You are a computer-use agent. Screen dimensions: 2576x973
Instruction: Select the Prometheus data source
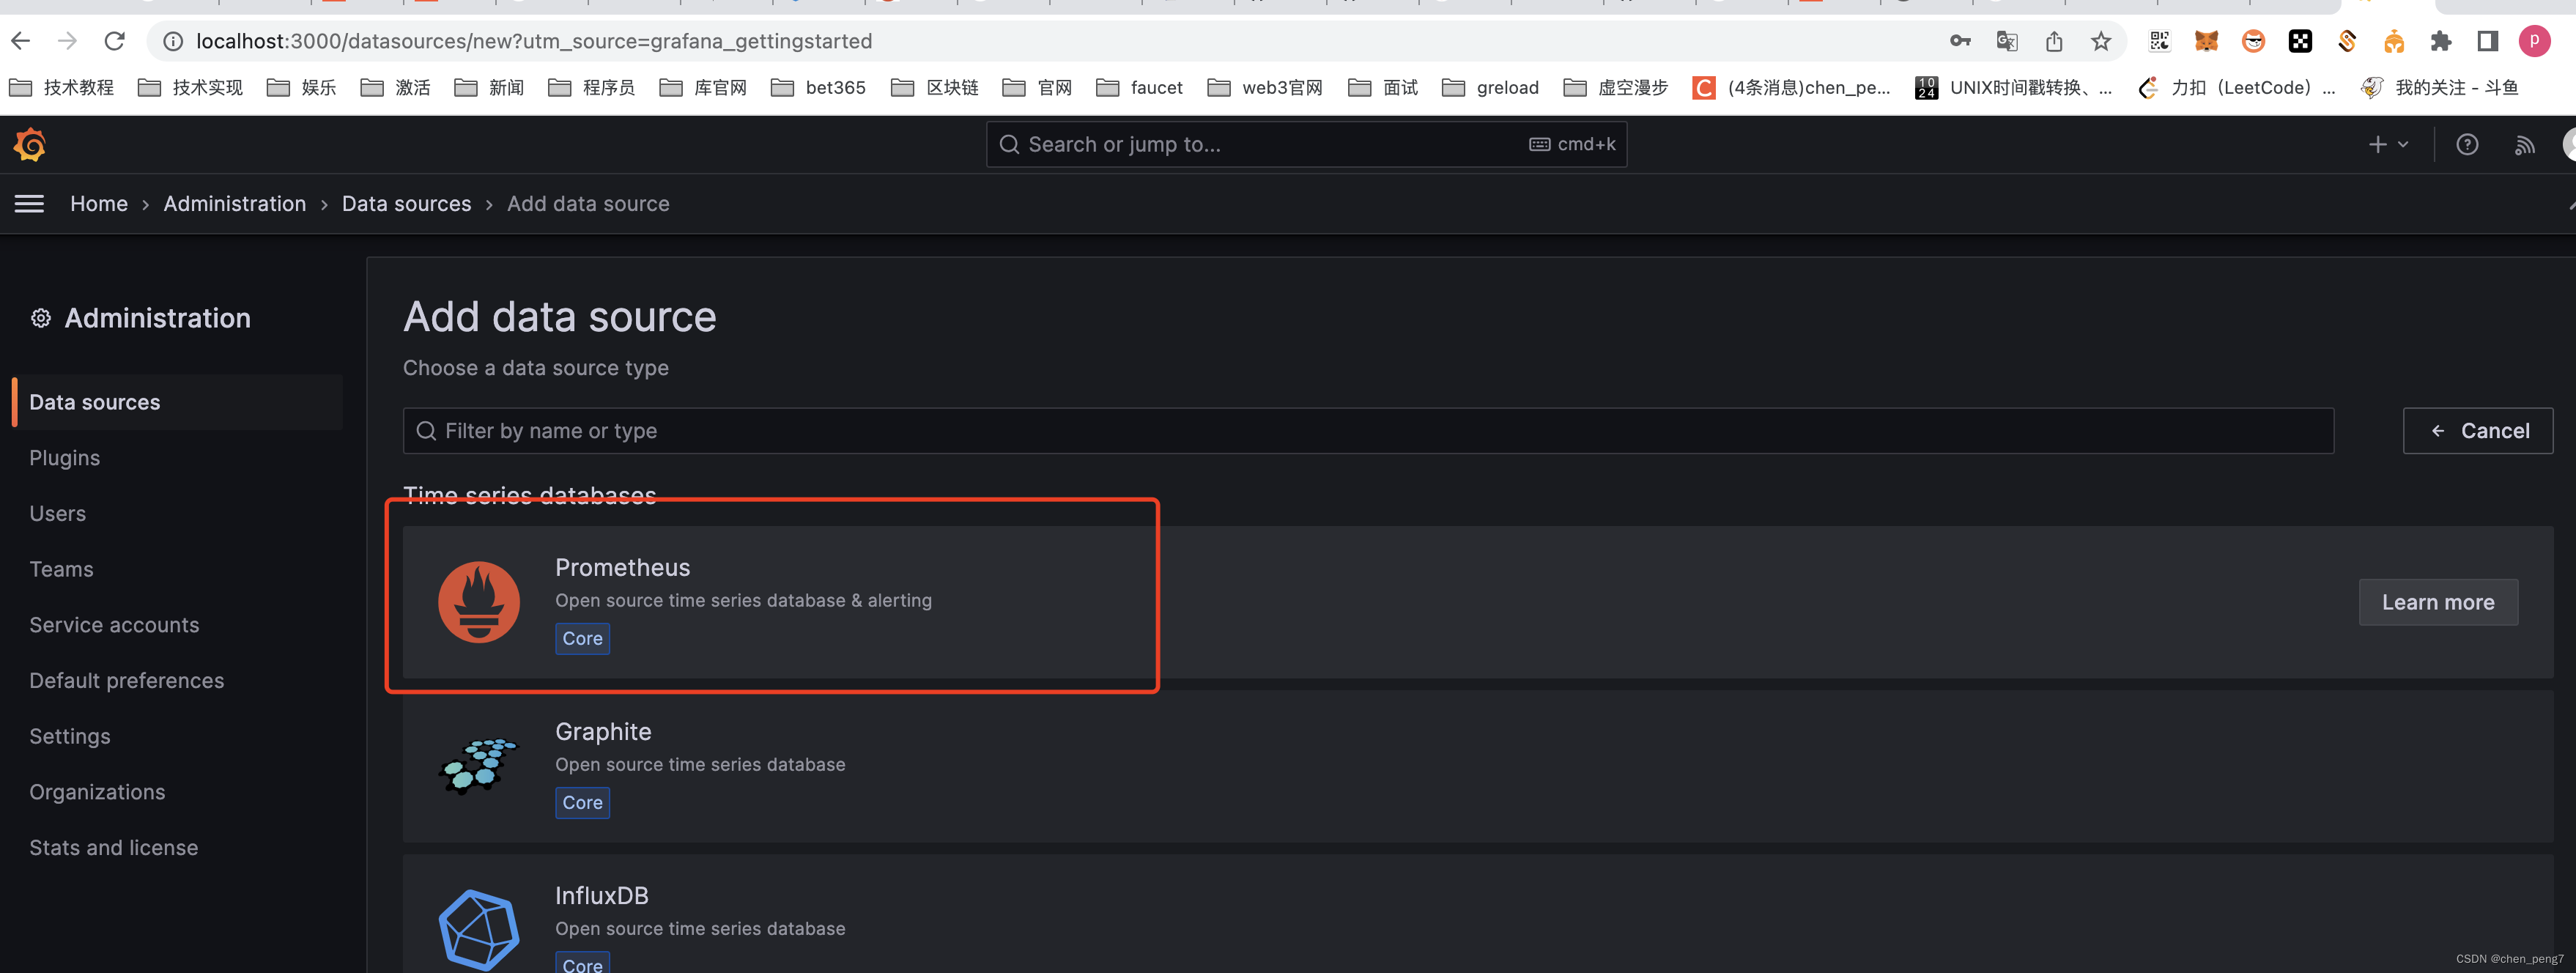[1478, 602]
